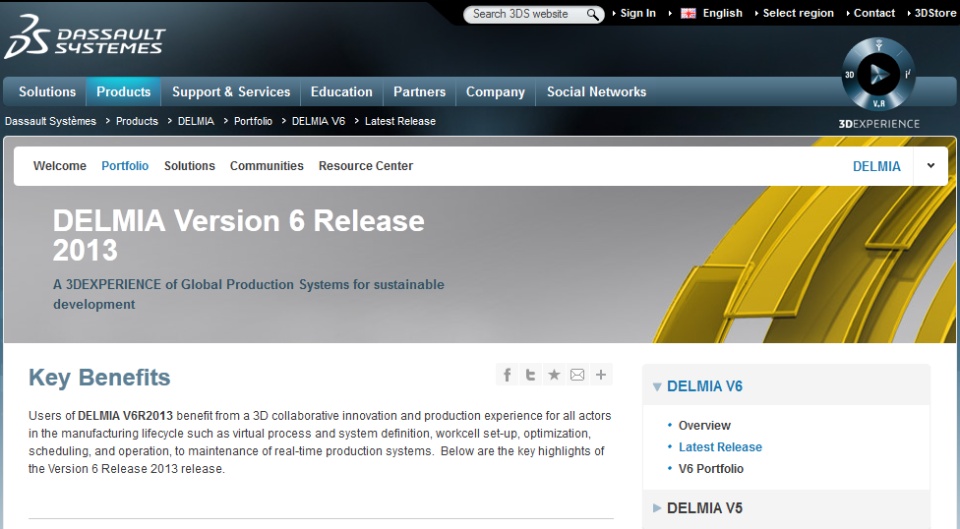
Task: Share page on Twitter
Action: (x=530, y=375)
